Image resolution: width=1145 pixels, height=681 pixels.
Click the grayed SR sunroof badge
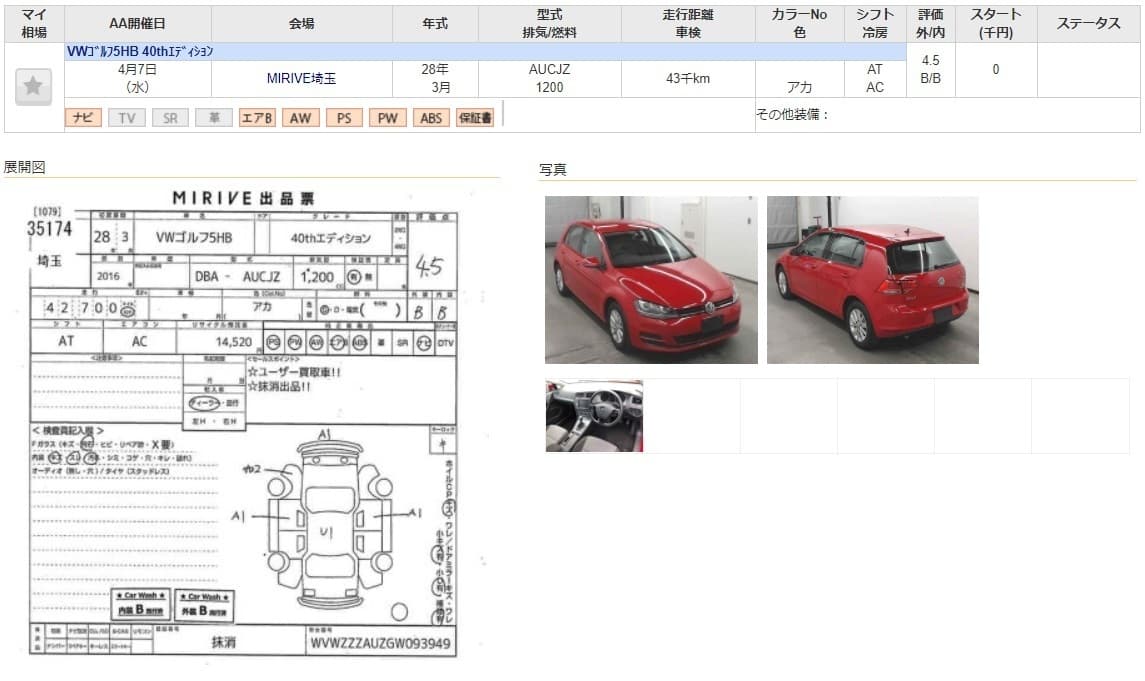tap(170, 118)
